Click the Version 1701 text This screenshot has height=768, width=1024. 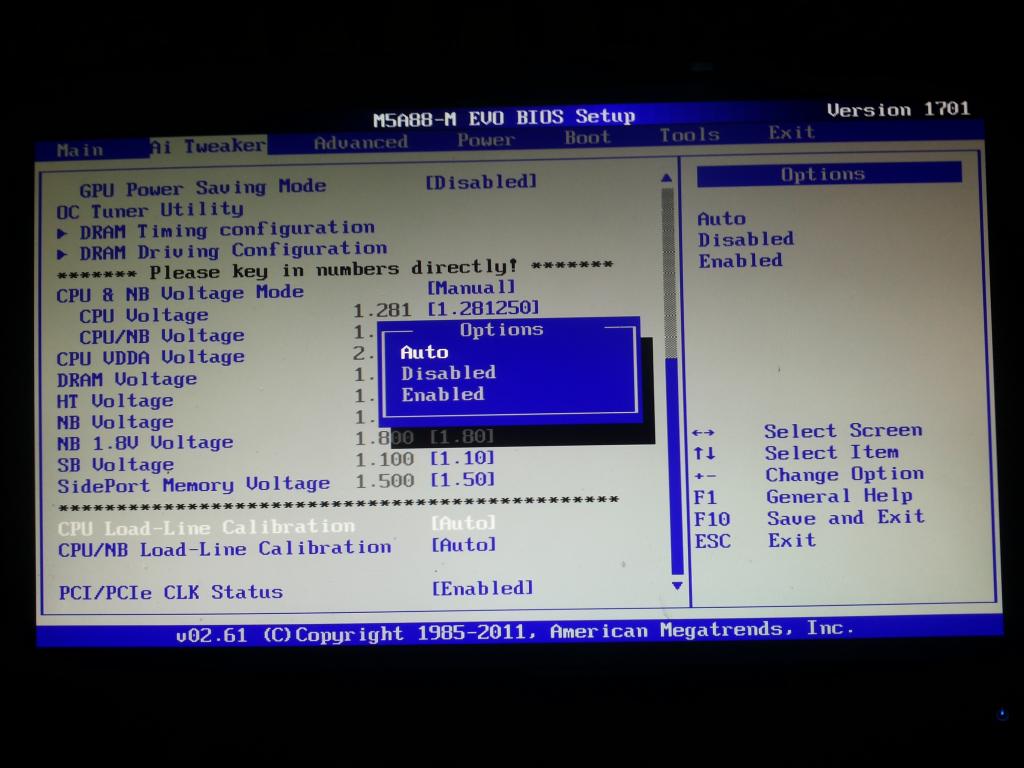(x=899, y=109)
